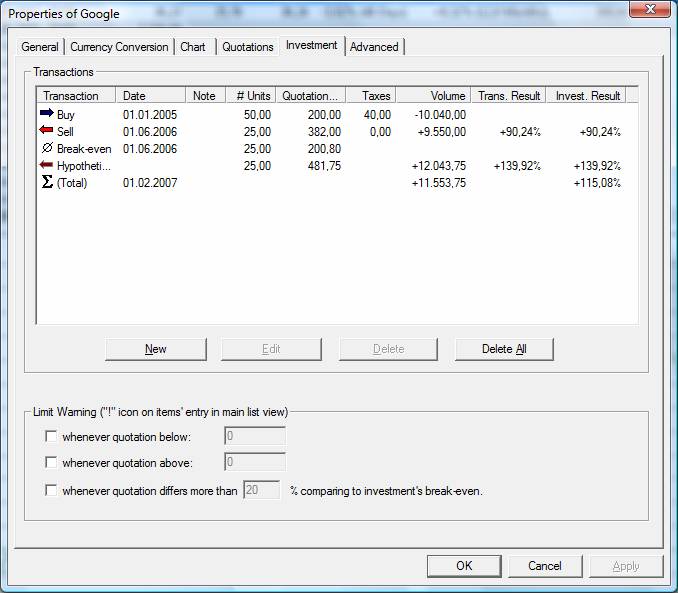678x593 pixels.
Task: Confirm with the OK button
Action: click(464, 566)
